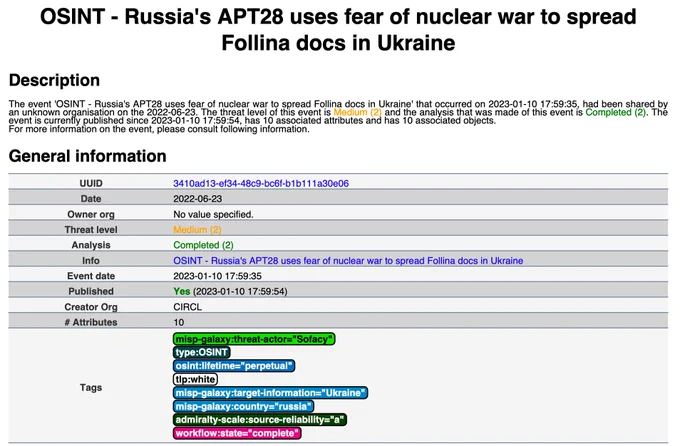
Task: Select the admiralty-scale:source-reliability="a" tag
Action: coord(260,420)
